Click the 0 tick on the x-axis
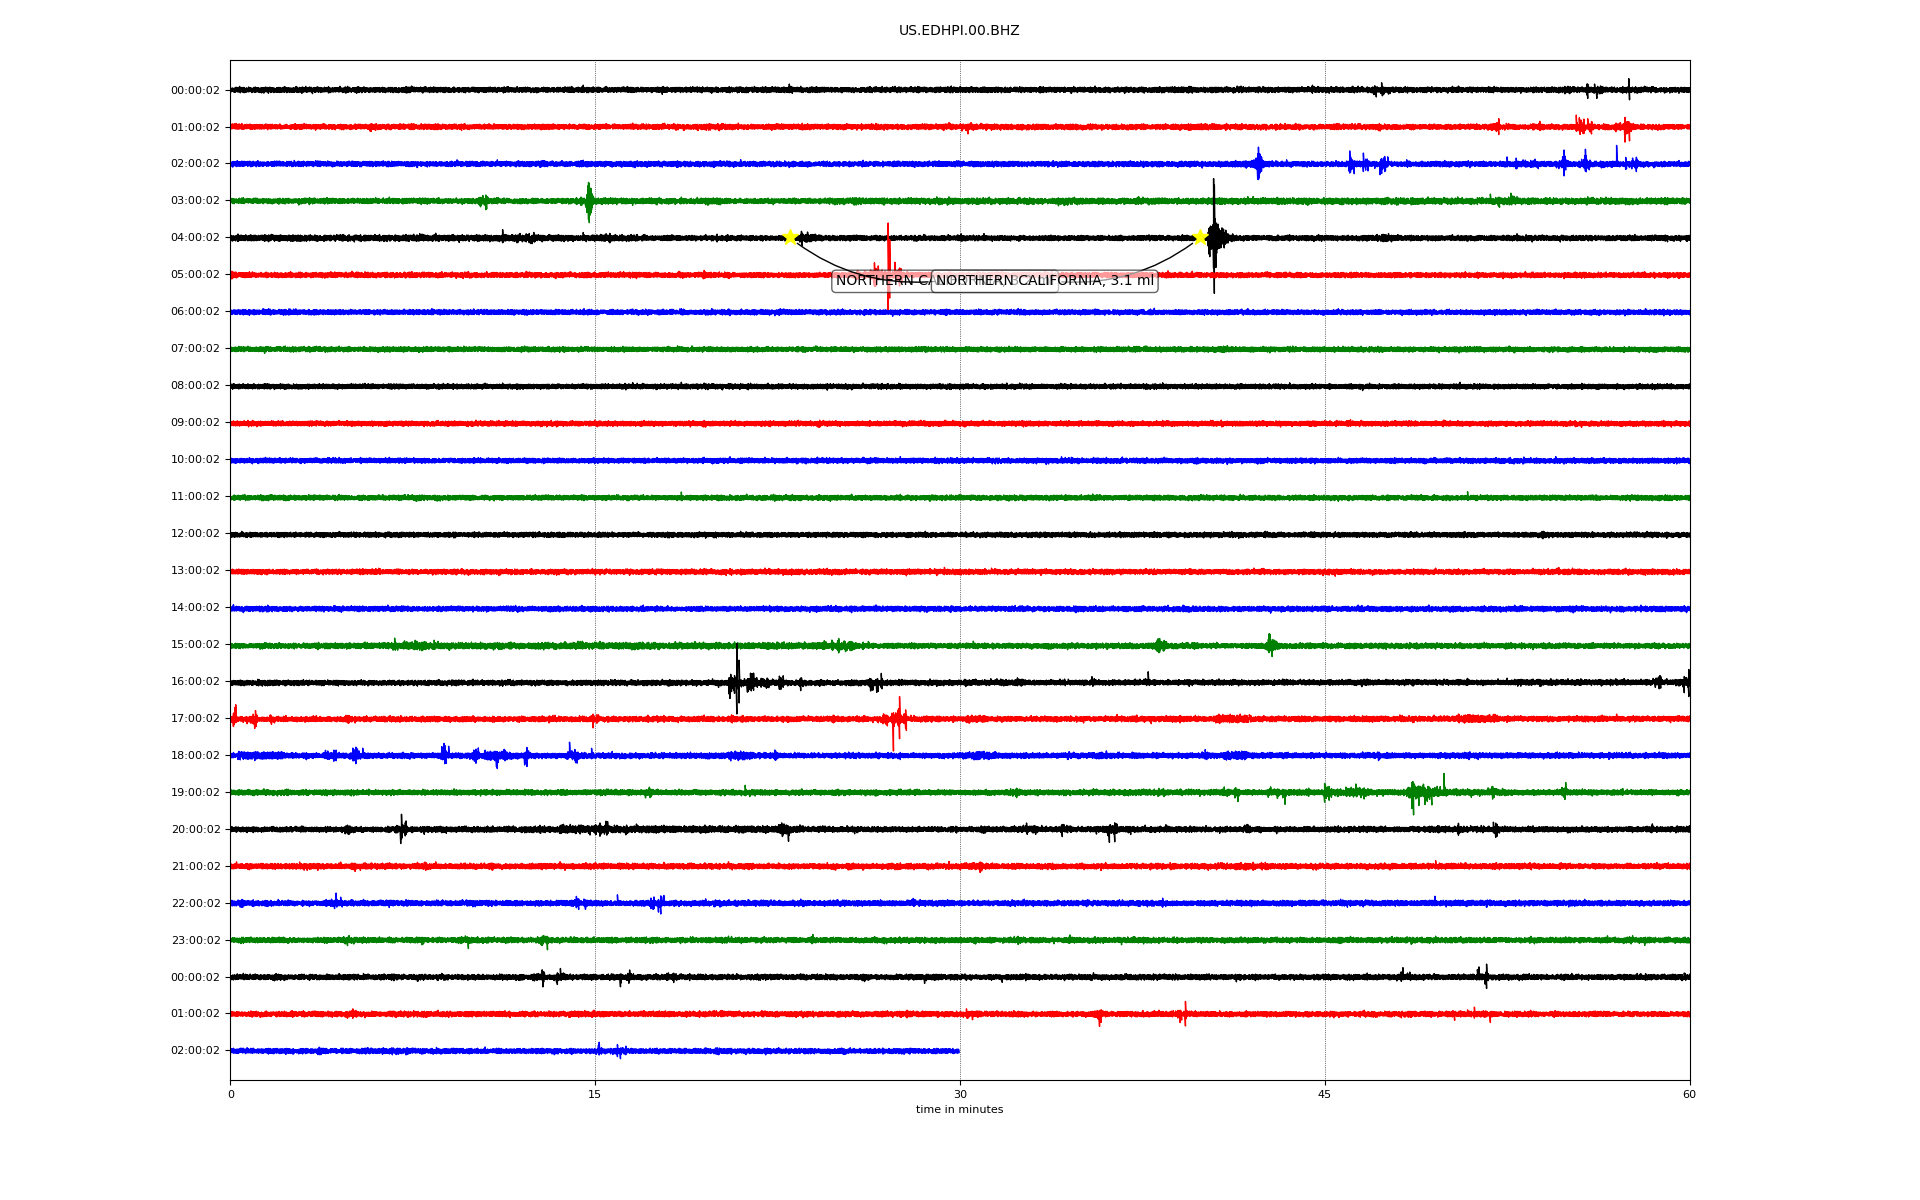 (231, 1094)
